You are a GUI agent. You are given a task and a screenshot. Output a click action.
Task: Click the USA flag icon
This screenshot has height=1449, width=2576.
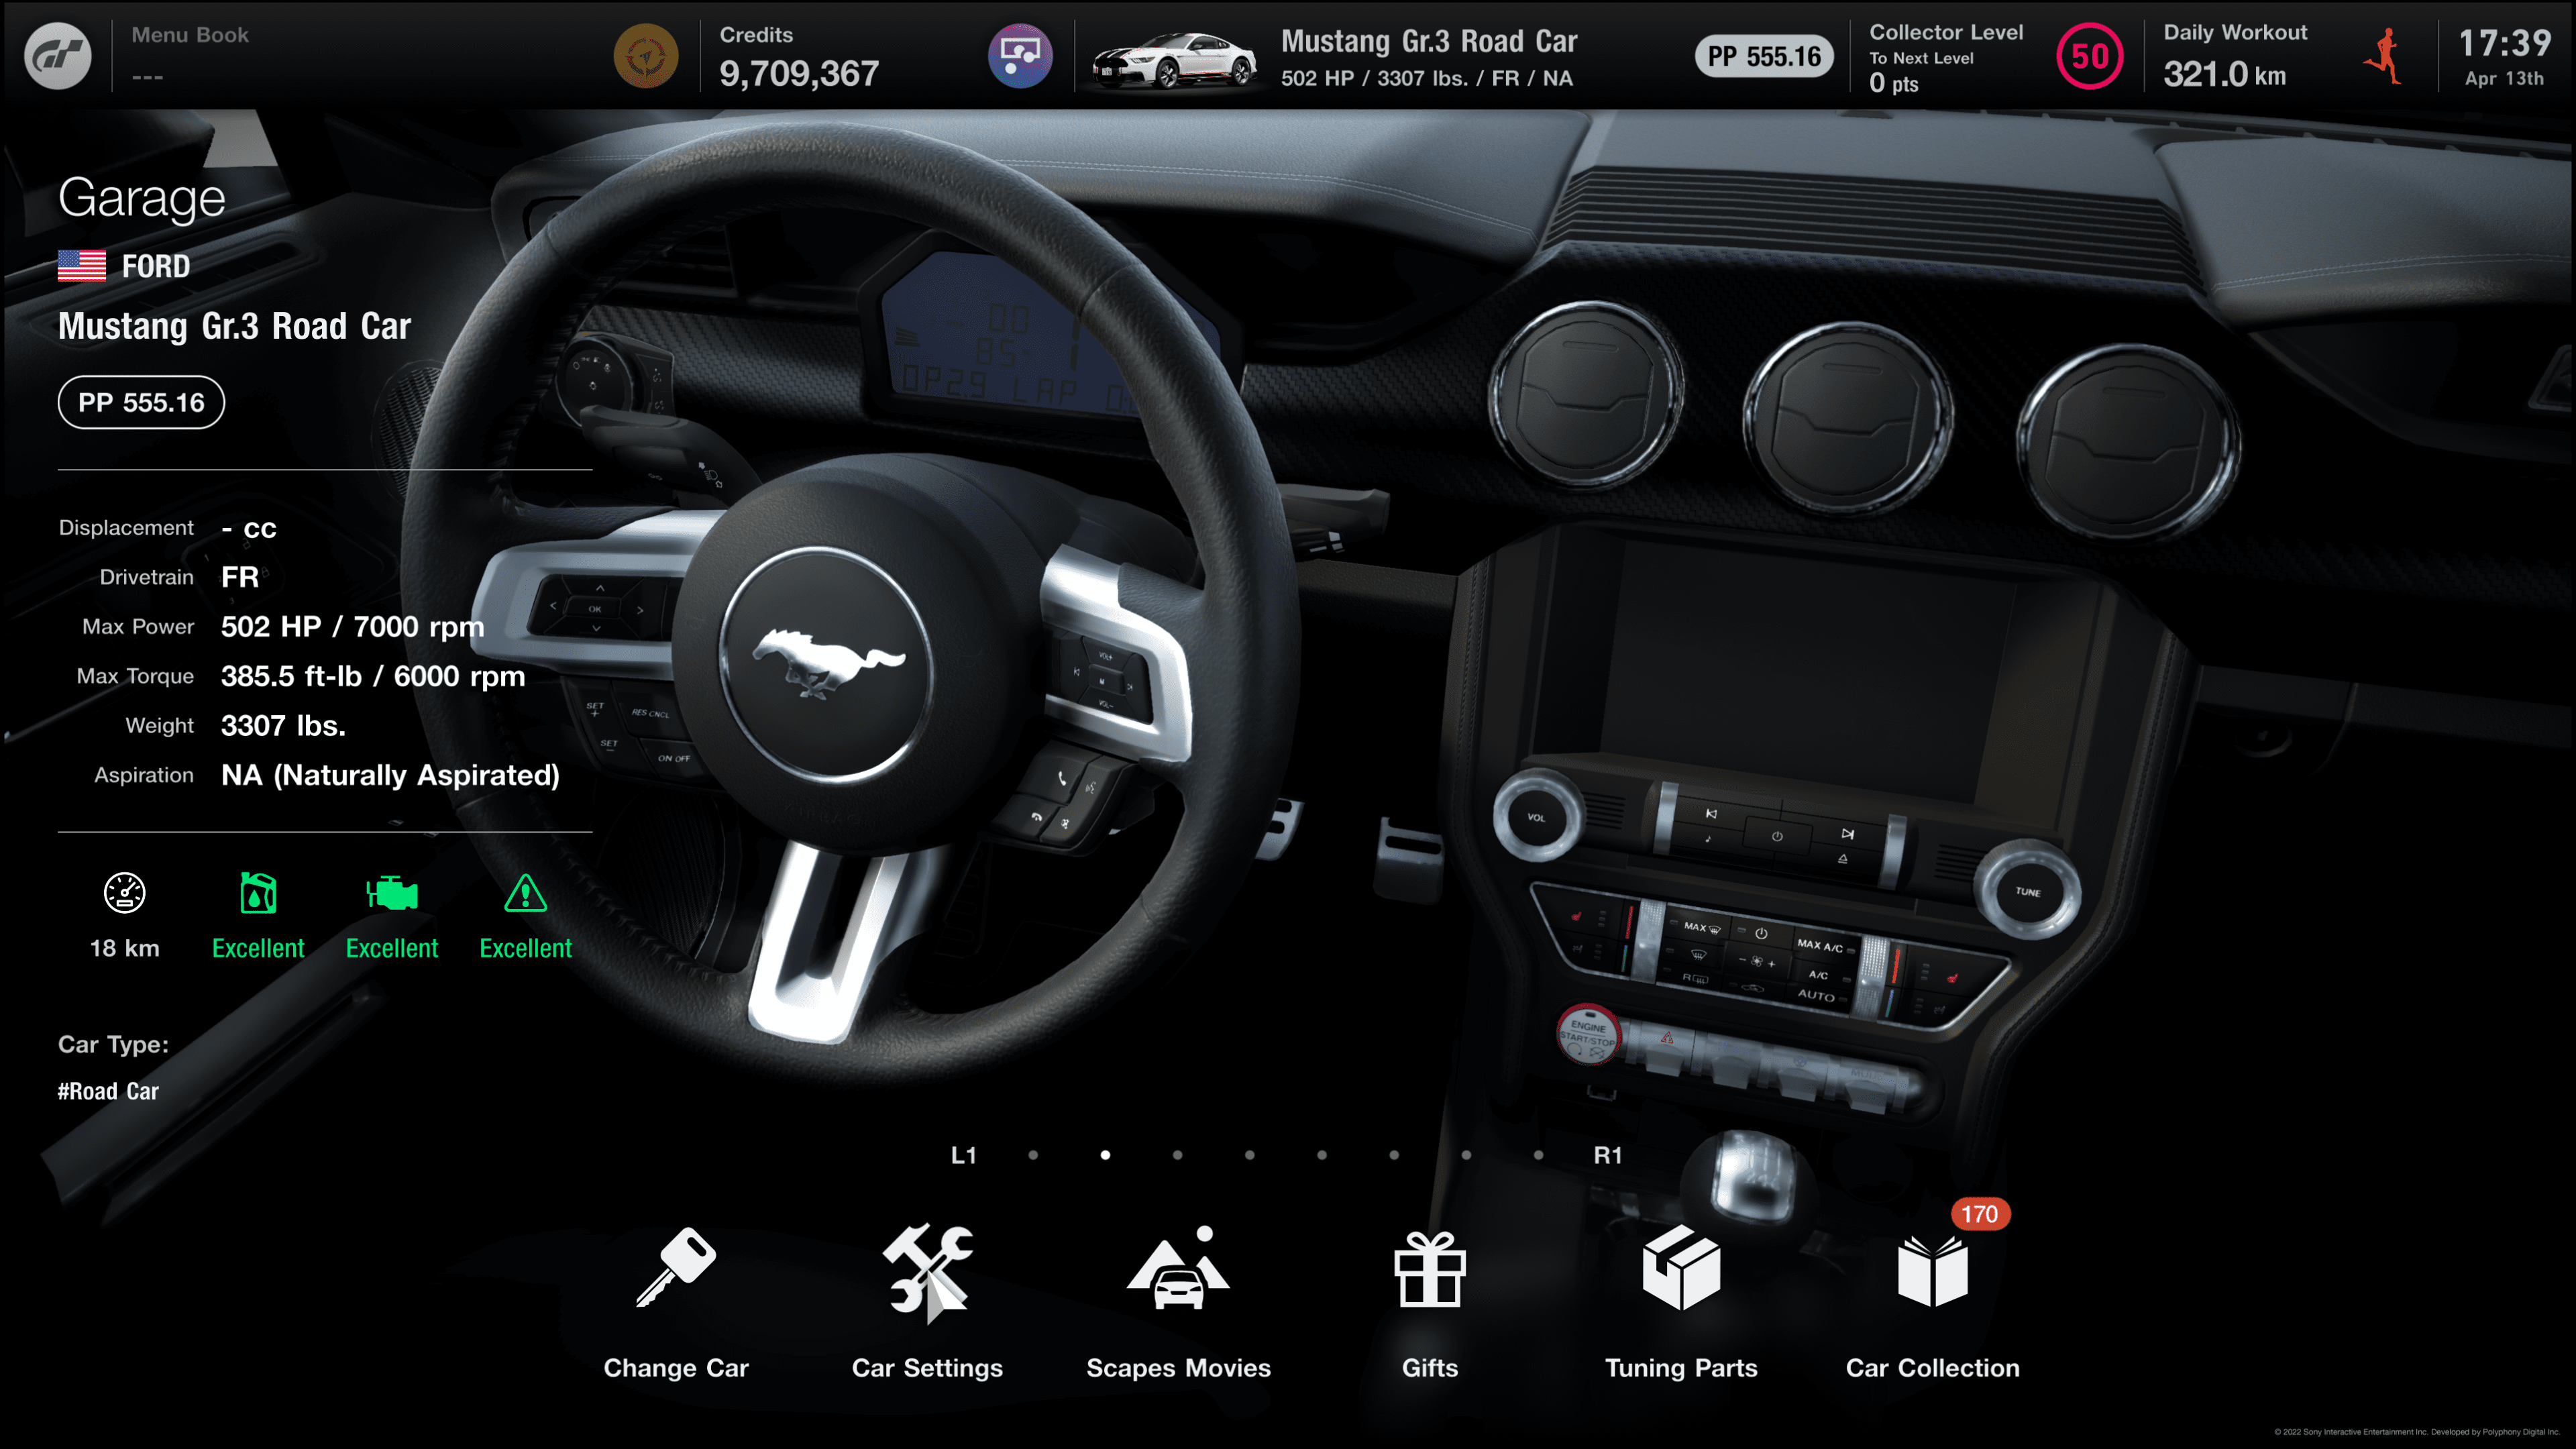(x=82, y=266)
